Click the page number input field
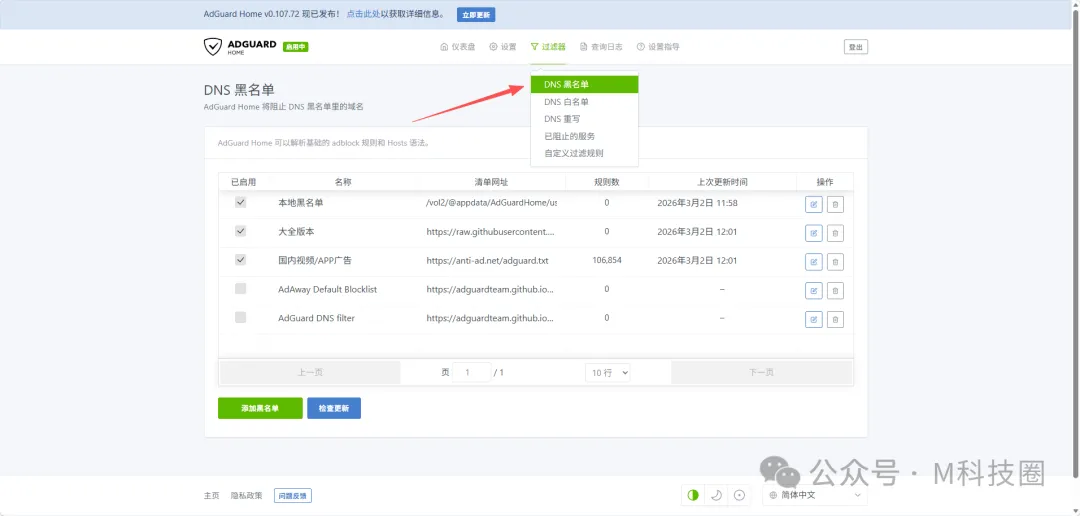Image resolution: width=1080 pixels, height=516 pixels. (x=472, y=372)
